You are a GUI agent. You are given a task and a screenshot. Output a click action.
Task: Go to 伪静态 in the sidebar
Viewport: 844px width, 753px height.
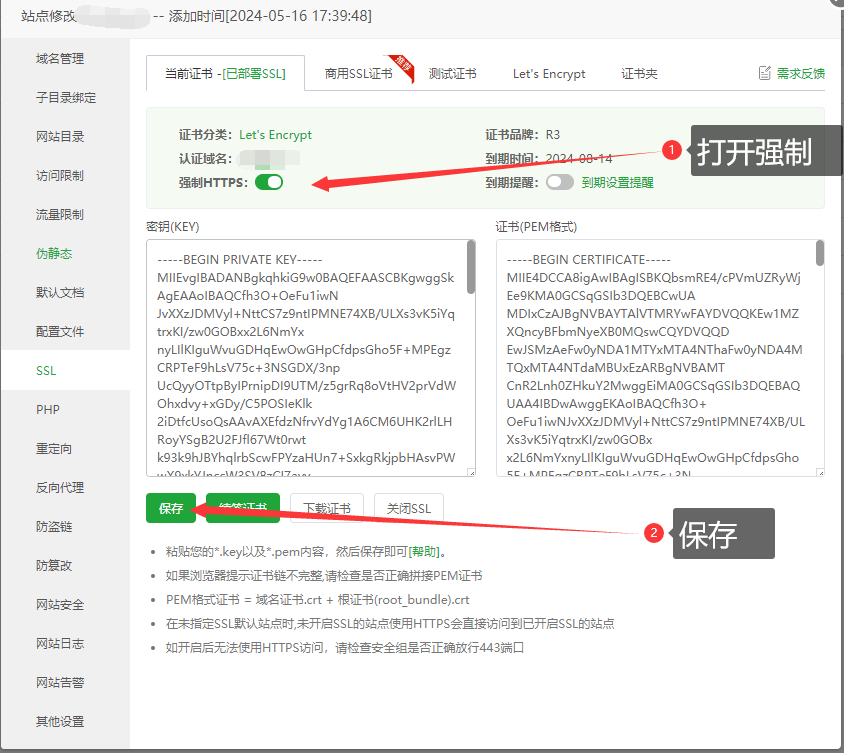pos(54,254)
